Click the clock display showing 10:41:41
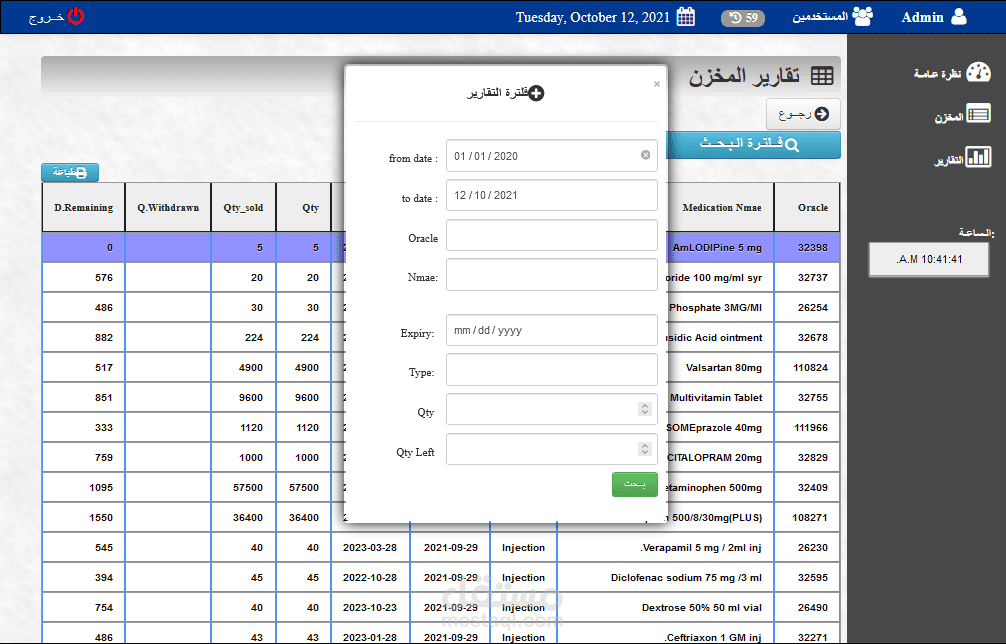Image resolution: width=1006 pixels, height=644 pixels. (929, 259)
